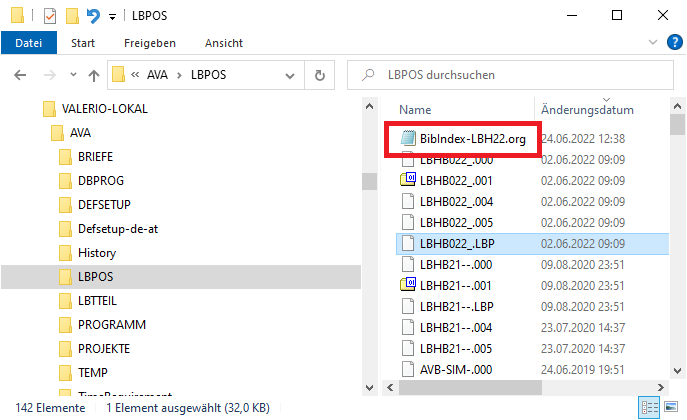Sort files by Änderungsdatum column header

pos(587,109)
